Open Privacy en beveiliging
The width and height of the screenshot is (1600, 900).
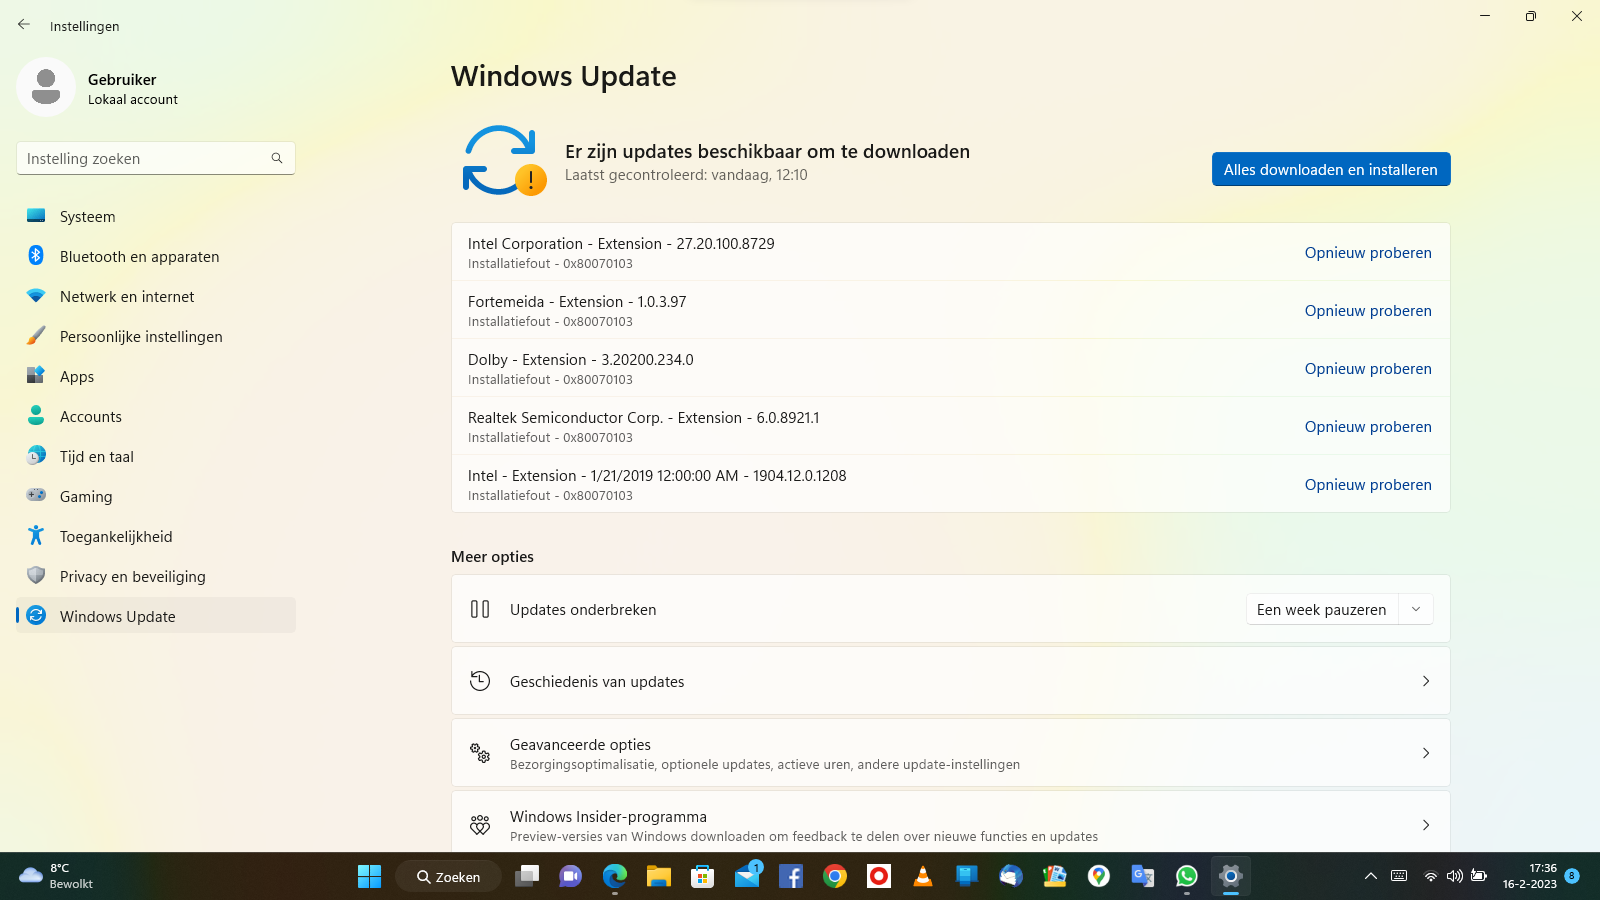(156, 576)
